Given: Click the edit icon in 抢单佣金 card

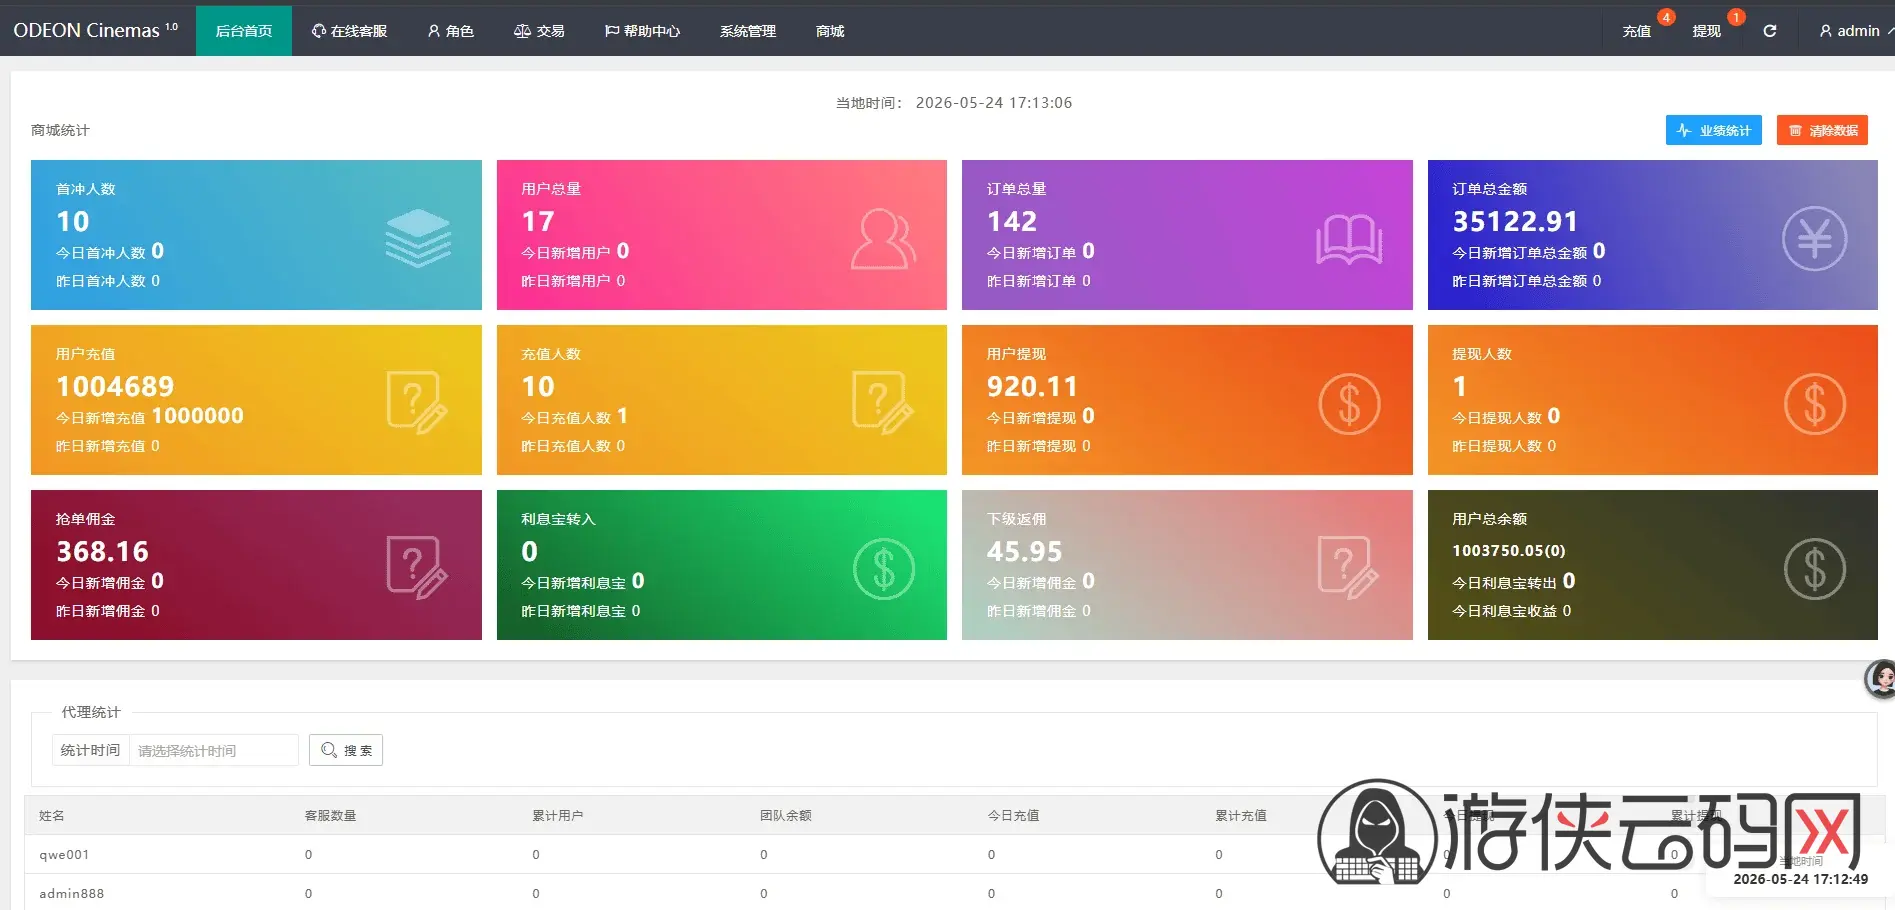Looking at the screenshot, I should tap(417, 568).
